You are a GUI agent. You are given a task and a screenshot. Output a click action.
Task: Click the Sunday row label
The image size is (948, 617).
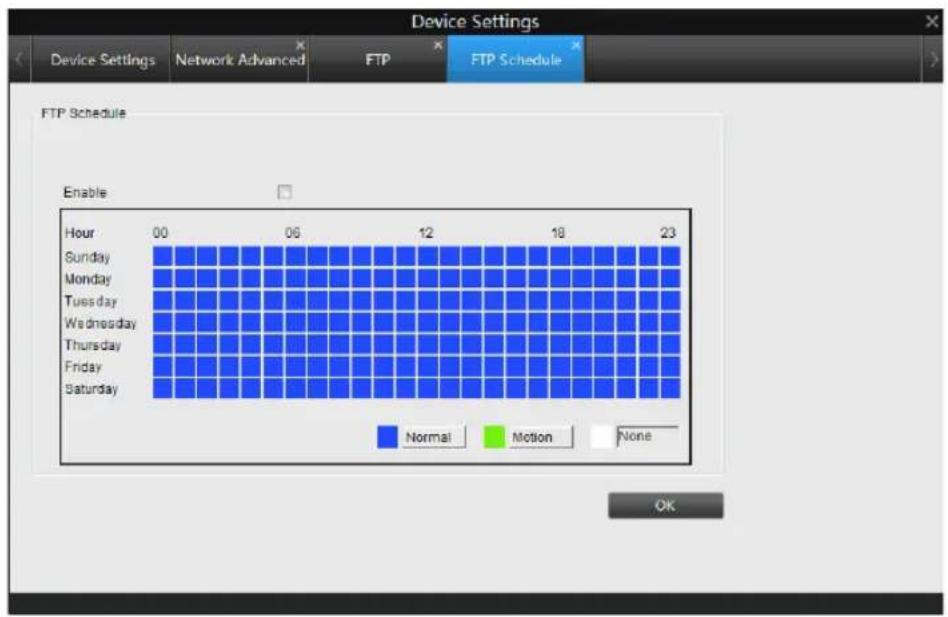(87, 257)
